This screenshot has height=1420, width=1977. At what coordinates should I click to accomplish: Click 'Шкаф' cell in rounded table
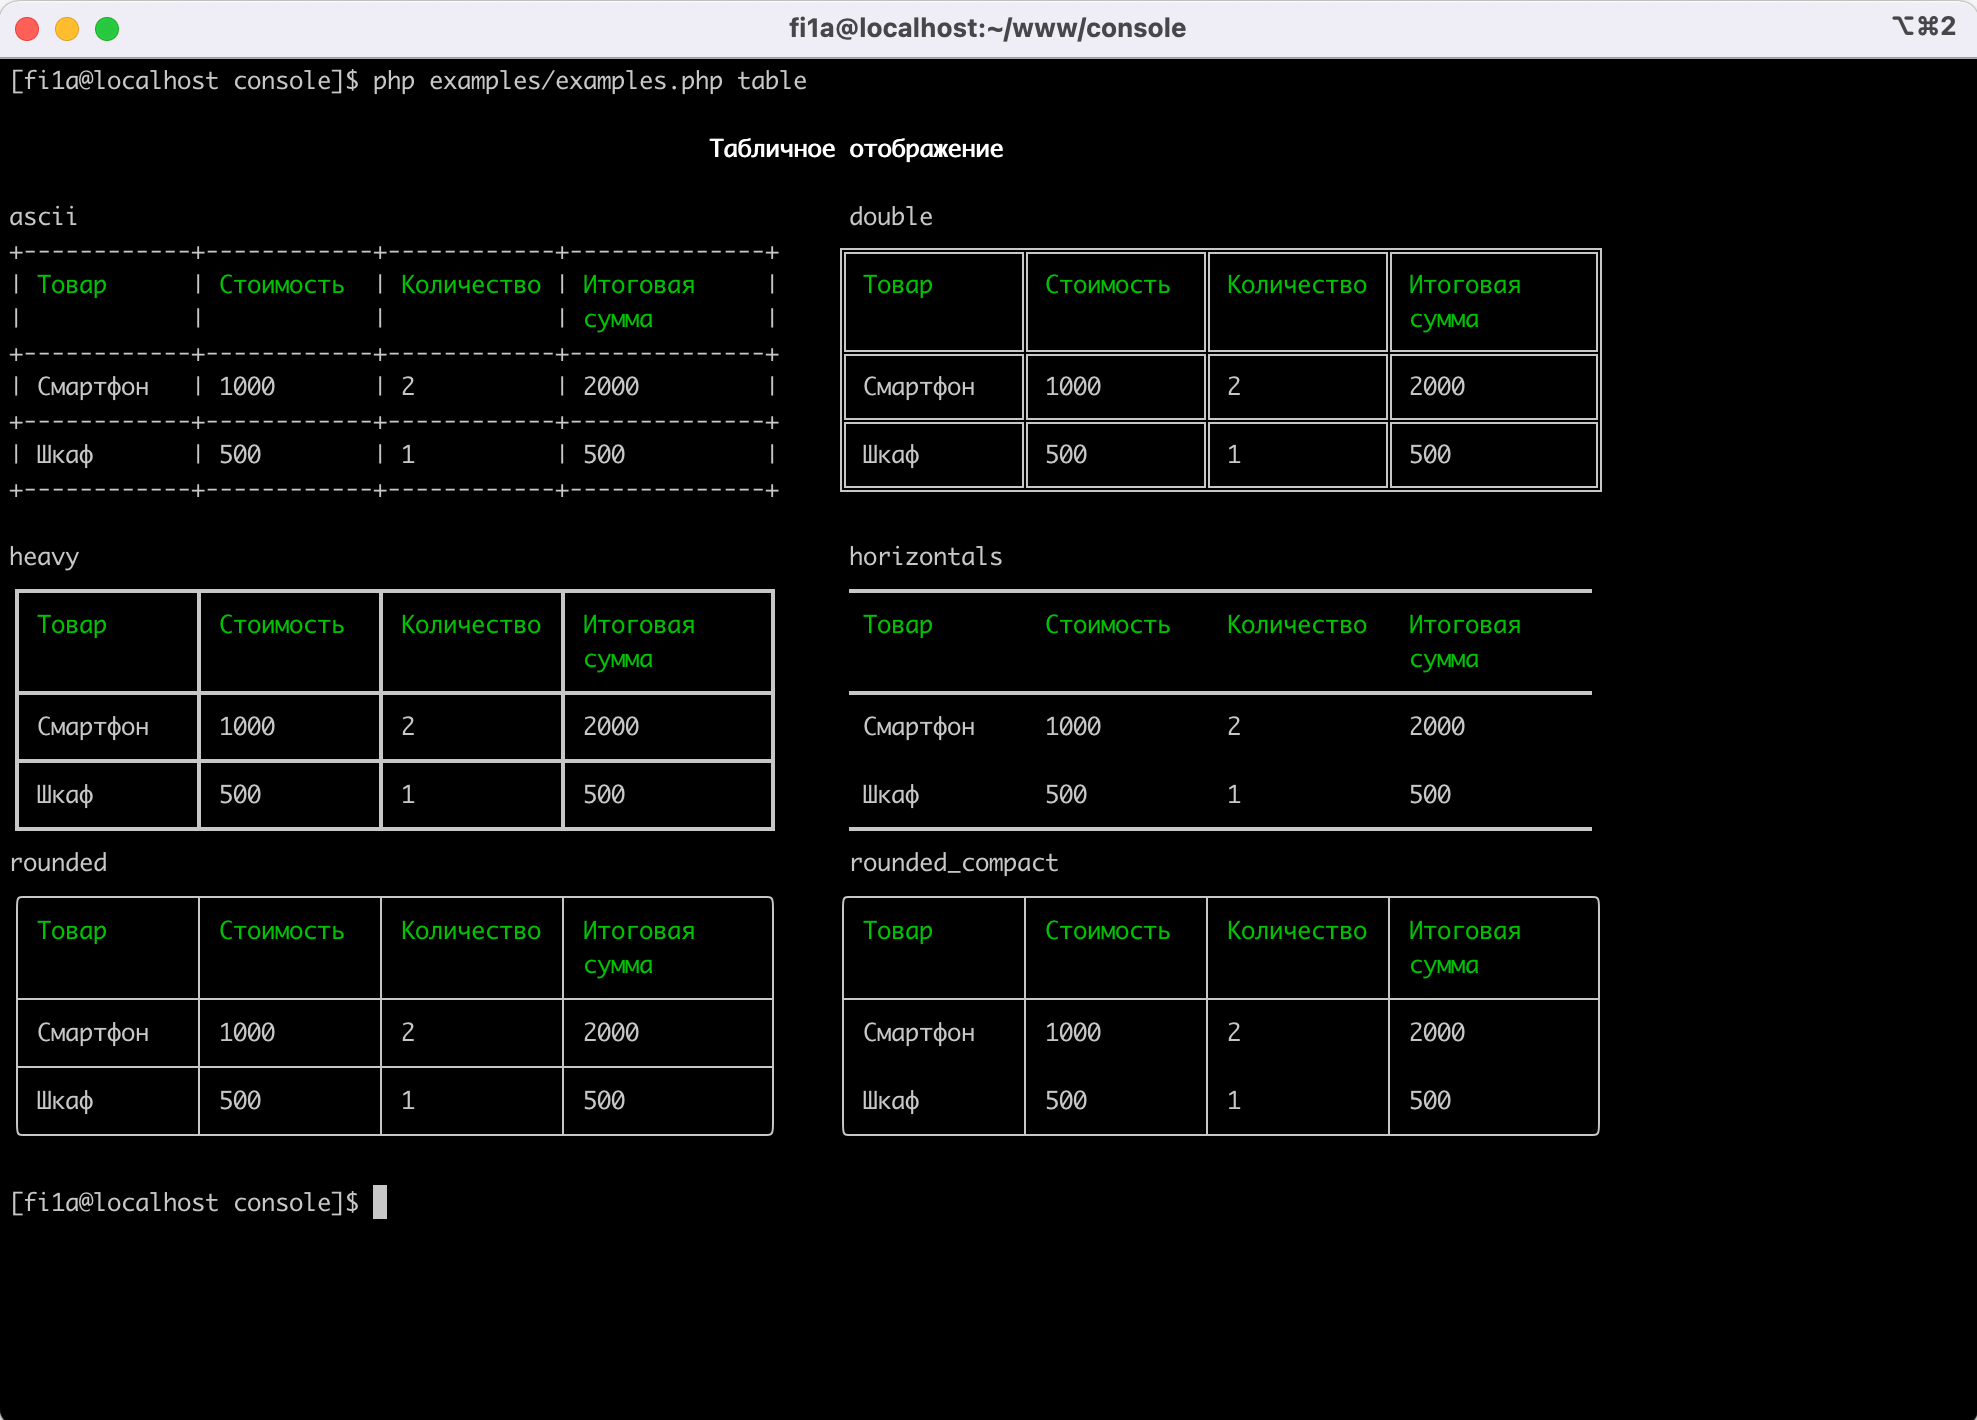click(65, 1101)
